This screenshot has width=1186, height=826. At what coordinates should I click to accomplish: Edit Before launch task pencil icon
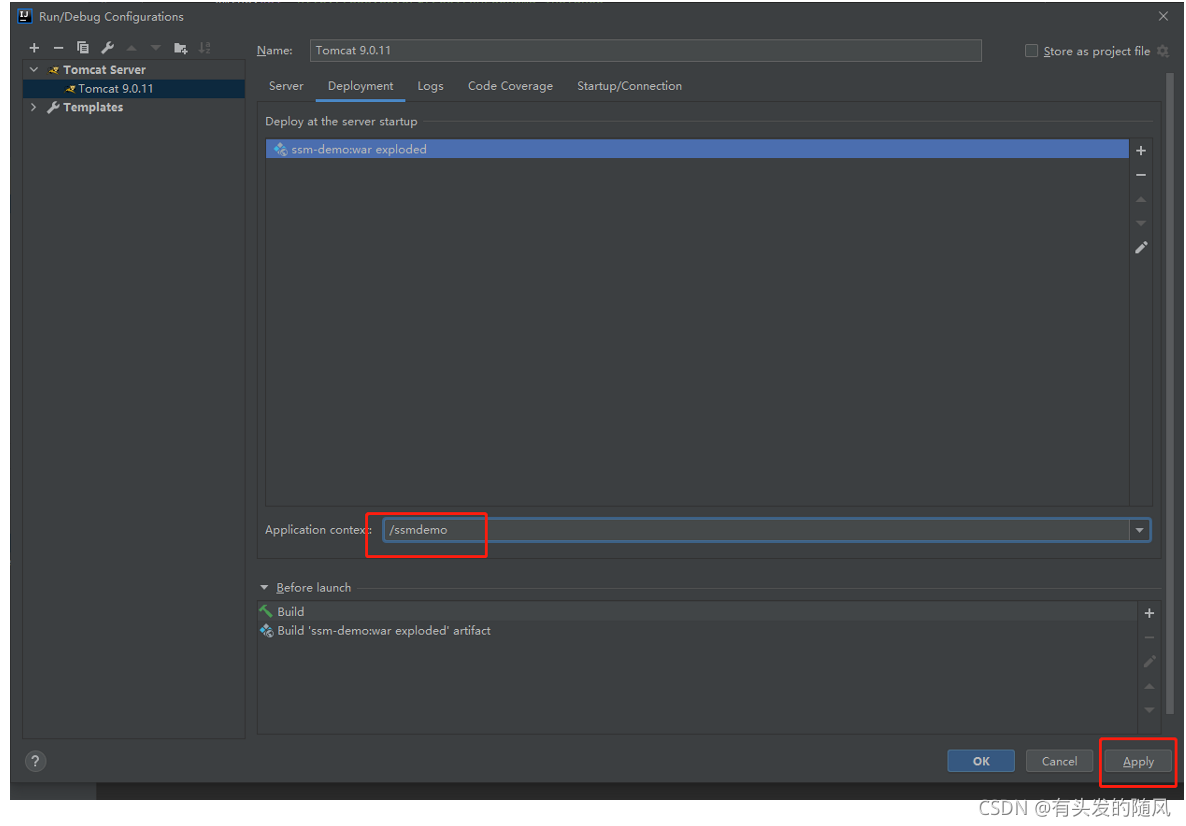click(x=1149, y=662)
